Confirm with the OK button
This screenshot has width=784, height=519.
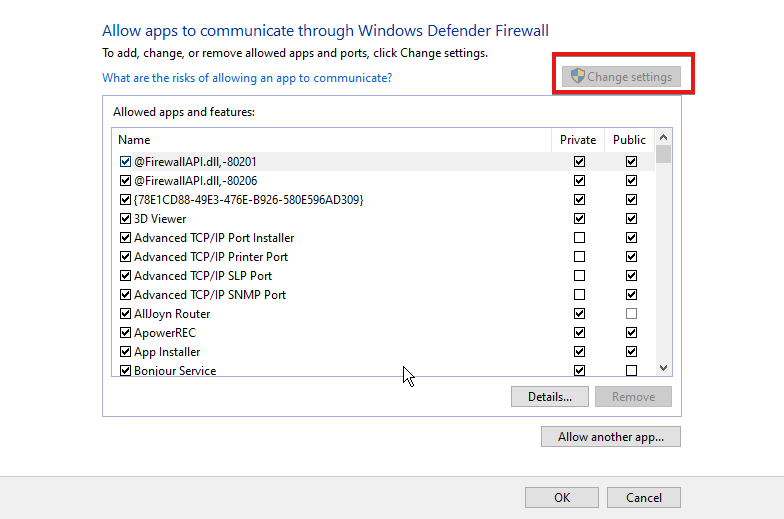pyautogui.click(x=562, y=498)
